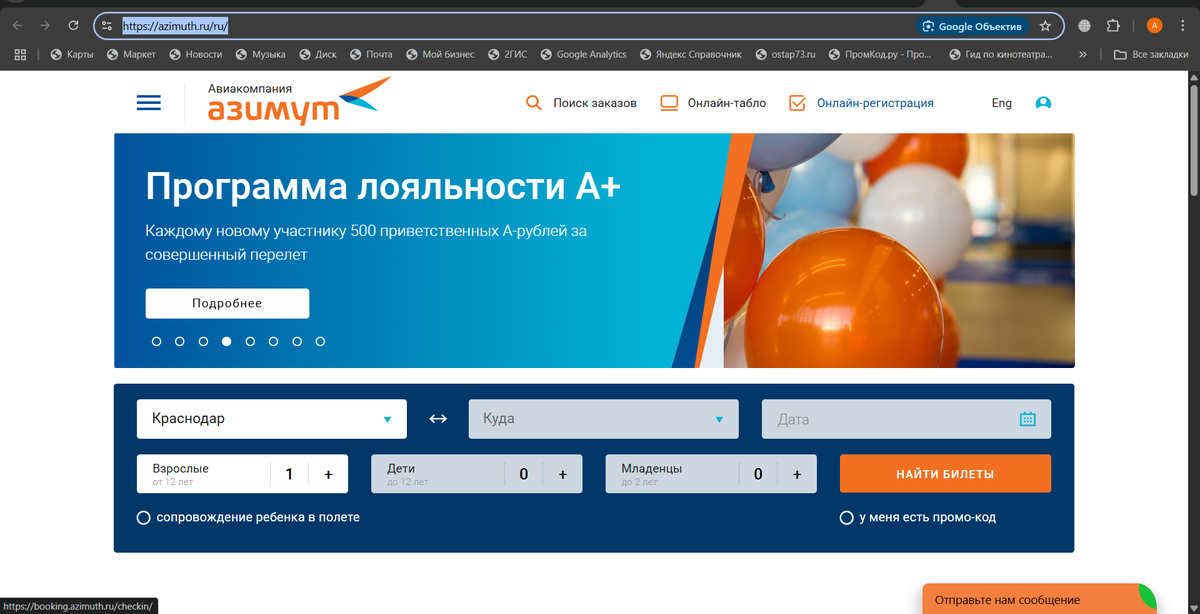This screenshot has width=1200, height=614.
Task: Open the Куда destination dropdown
Action: 604,419
